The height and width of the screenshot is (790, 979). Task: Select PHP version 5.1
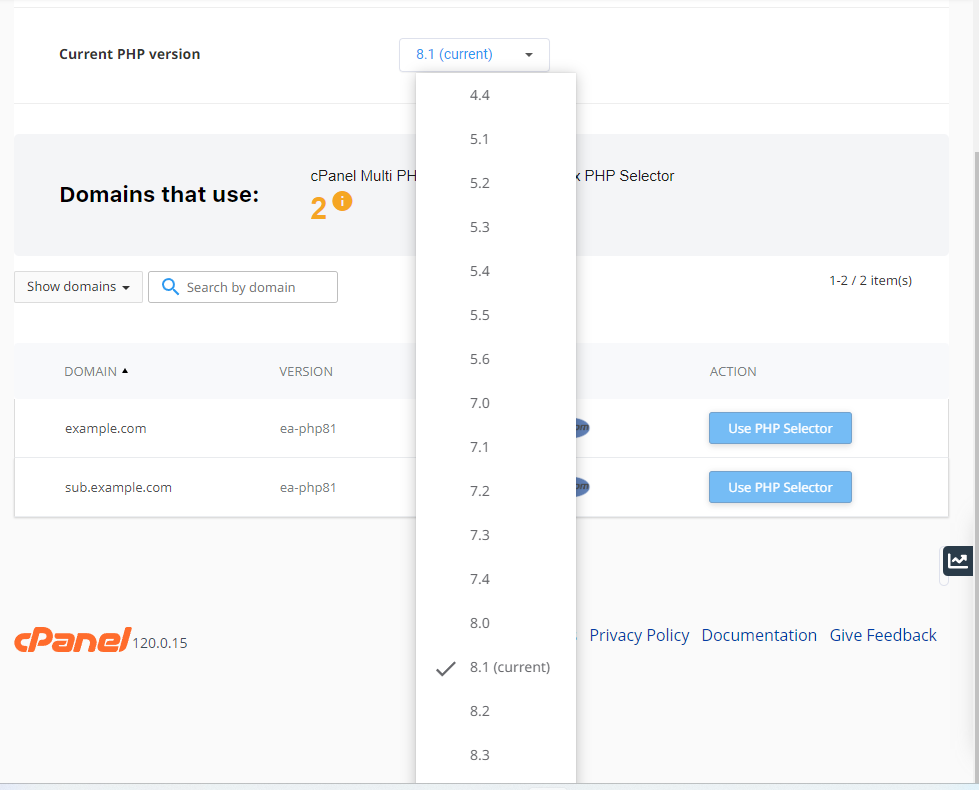pos(496,139)
